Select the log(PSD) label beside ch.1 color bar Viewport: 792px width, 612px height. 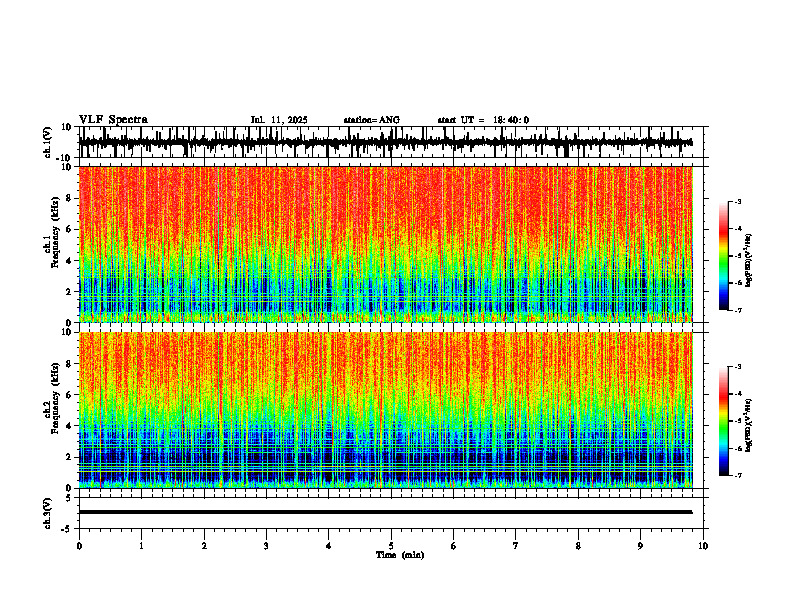(x=748, y=260)
